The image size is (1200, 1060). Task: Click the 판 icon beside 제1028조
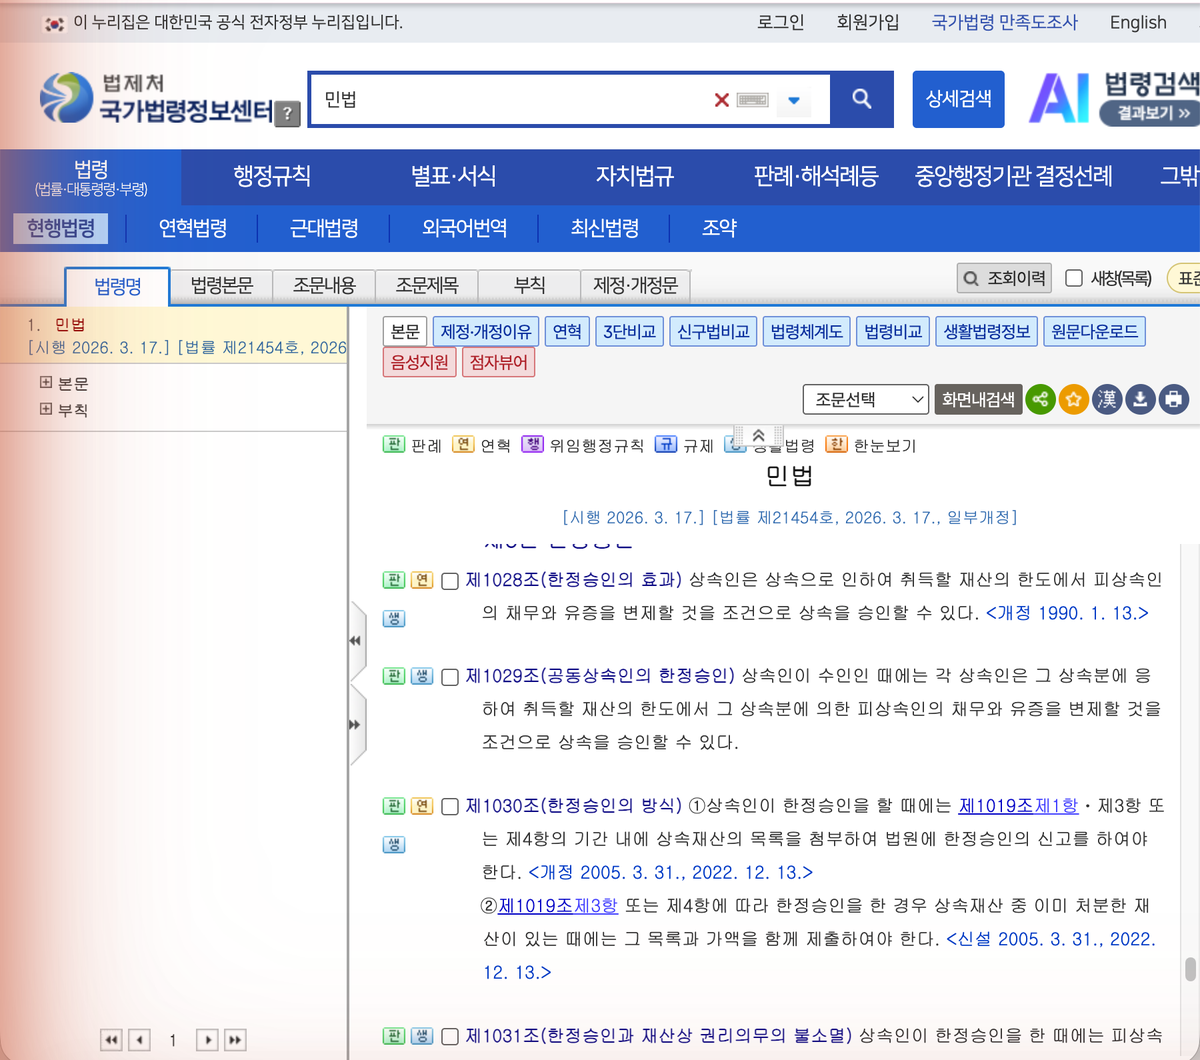(x=394, y=580)
